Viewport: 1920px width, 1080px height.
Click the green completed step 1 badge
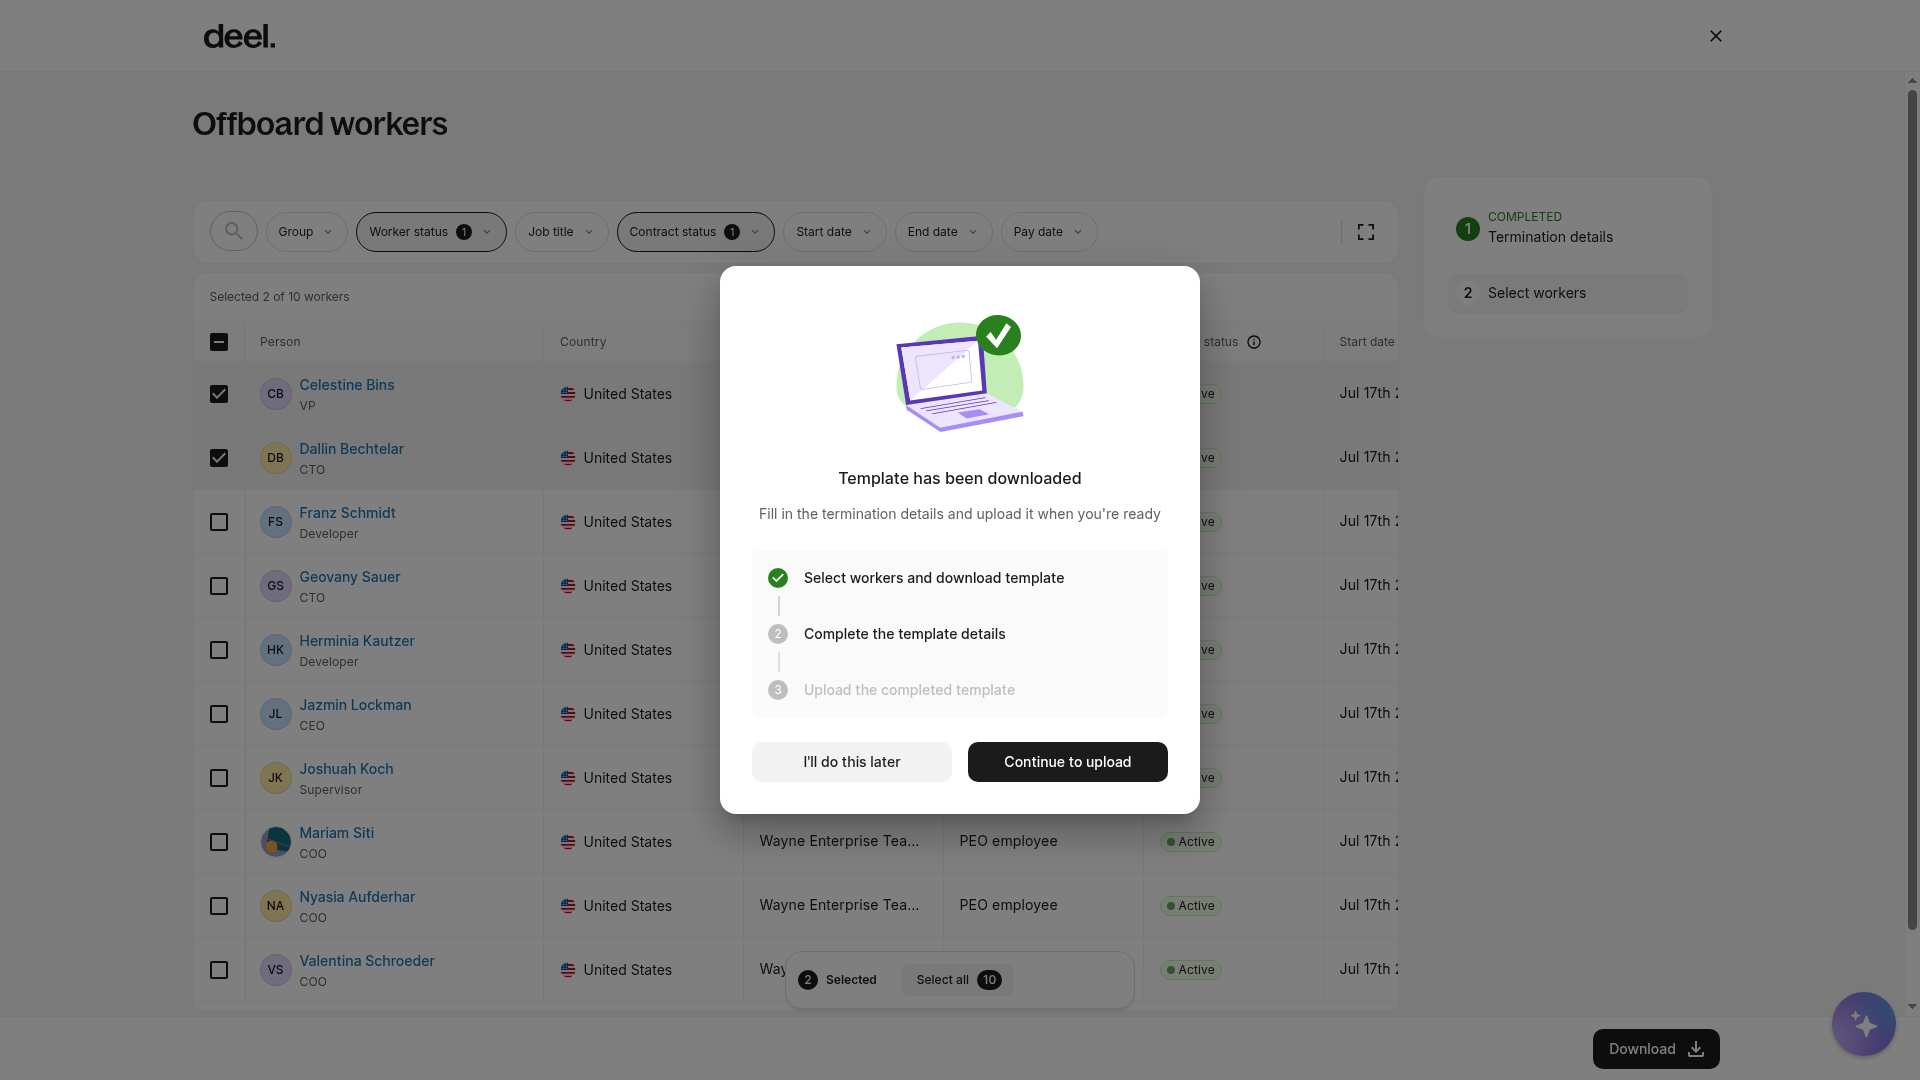click(1467, 229)
